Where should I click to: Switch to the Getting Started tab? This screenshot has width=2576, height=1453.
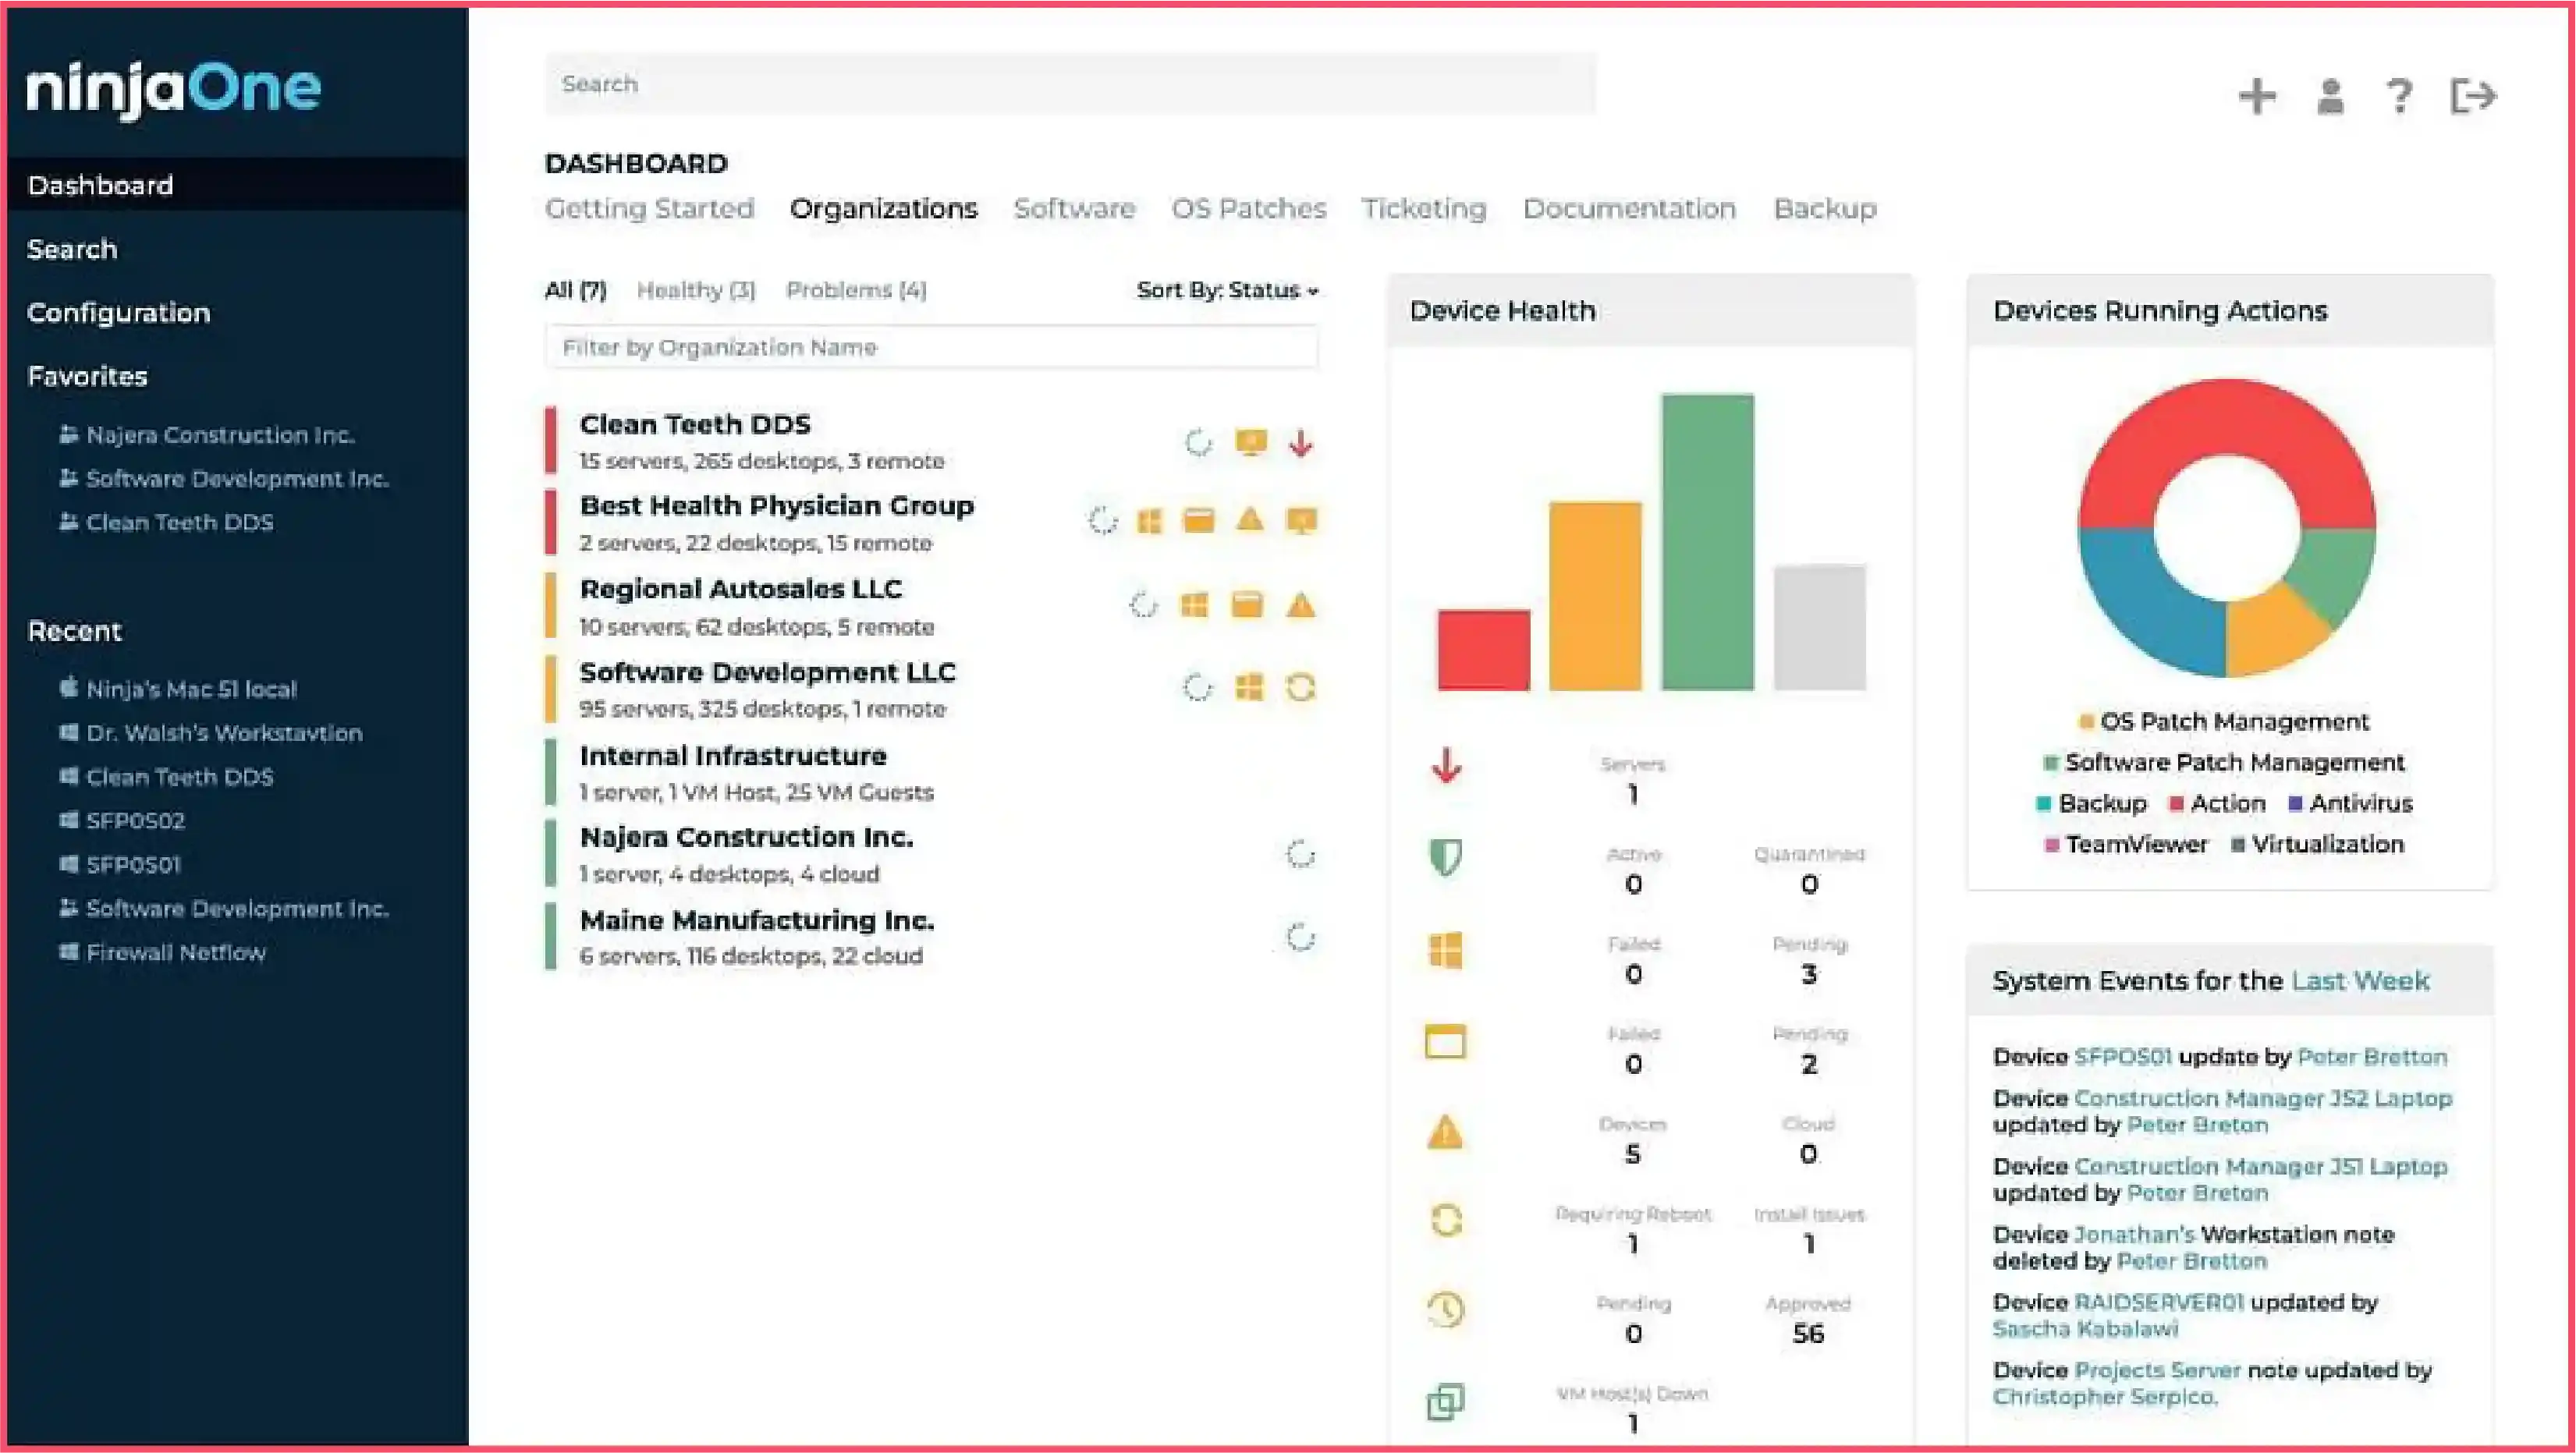click(x=650, y=209)
